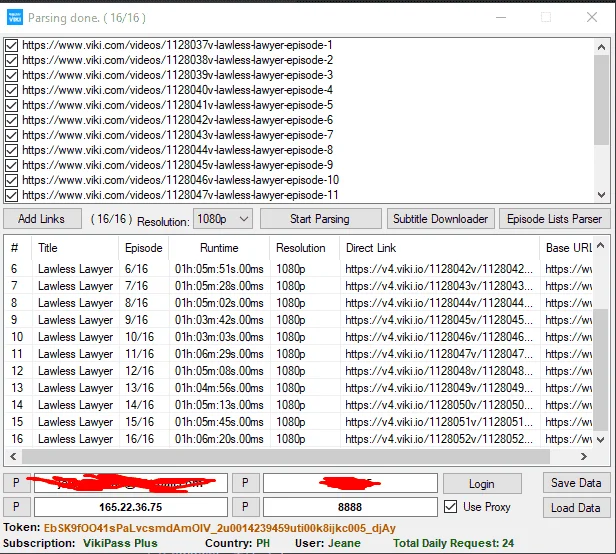Click the P button beside port 8888
The image size is (616, 554).
point(246,507)
